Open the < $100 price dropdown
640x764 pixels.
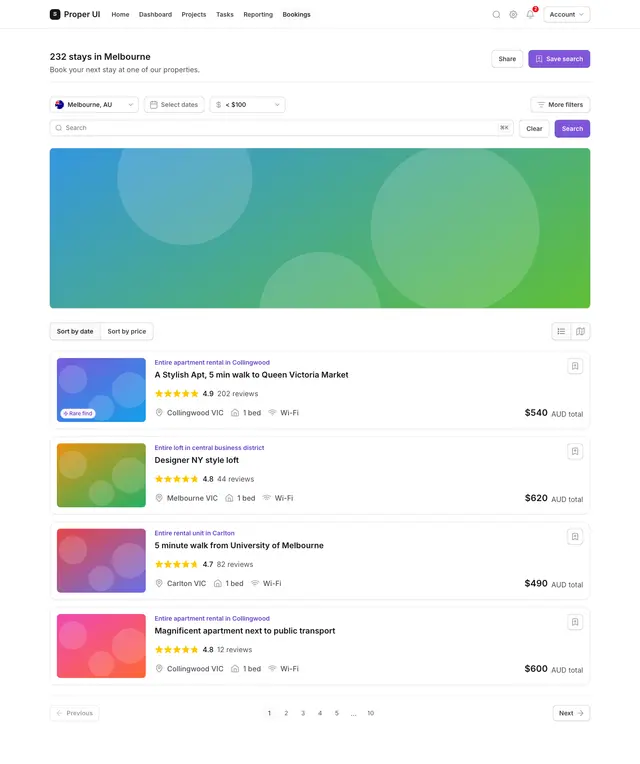247,105
